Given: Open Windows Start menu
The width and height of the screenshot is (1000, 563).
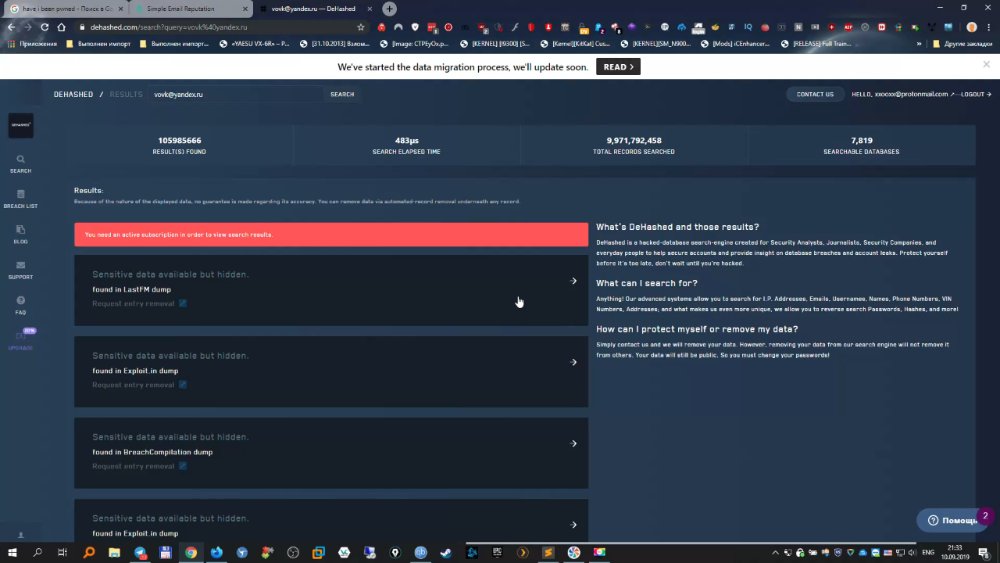Looking at the screenshot, I should (x=12, y=552).
